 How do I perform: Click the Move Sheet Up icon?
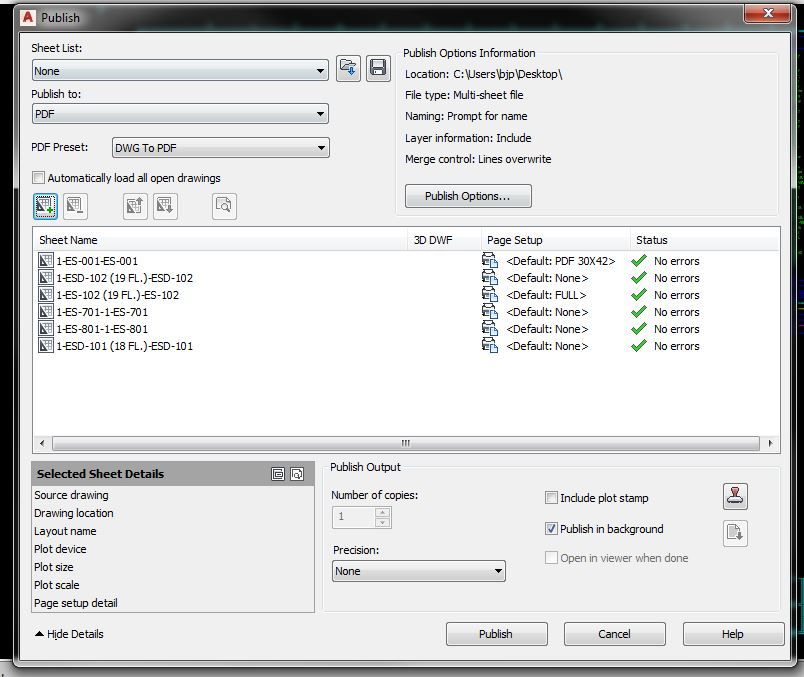pyautogui.click(x=135, y=206)
